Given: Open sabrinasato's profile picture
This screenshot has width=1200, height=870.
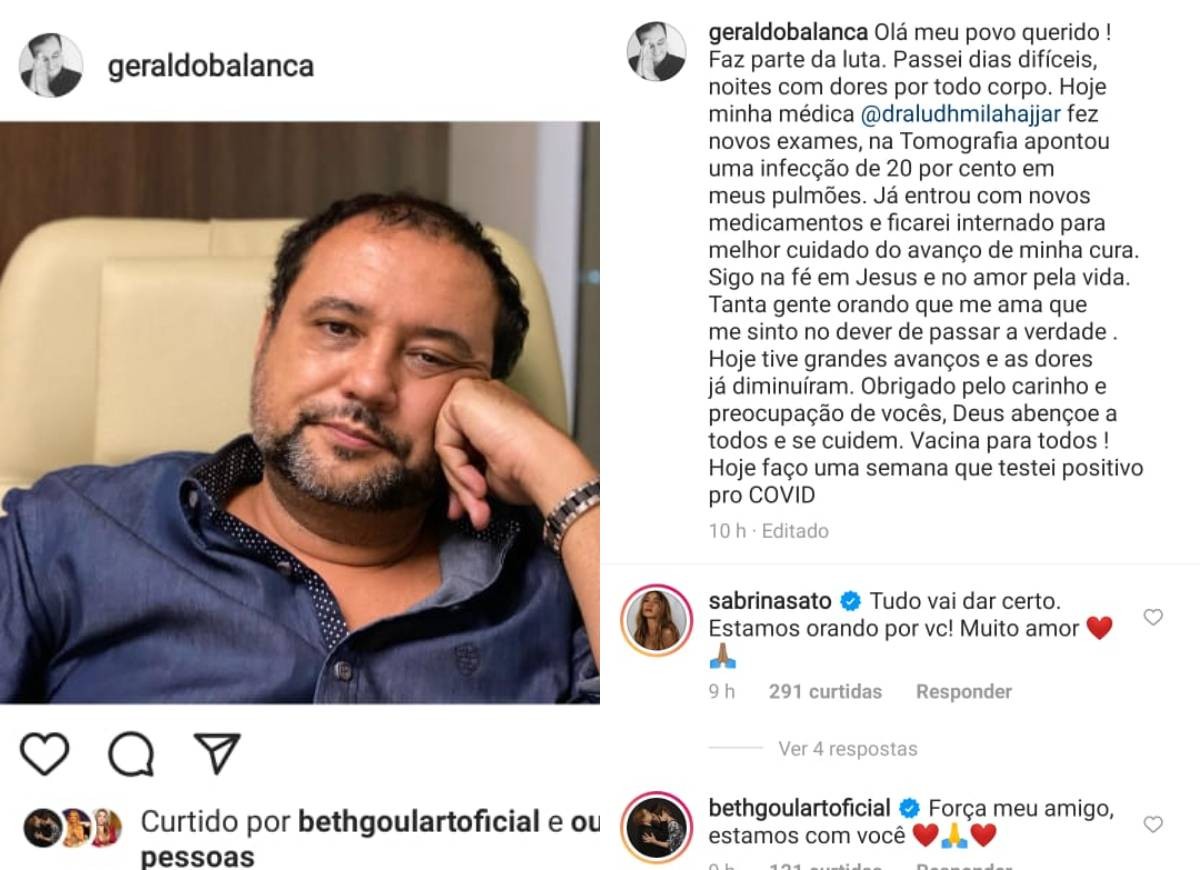Looking at the screenshot, I should point(657,621).
